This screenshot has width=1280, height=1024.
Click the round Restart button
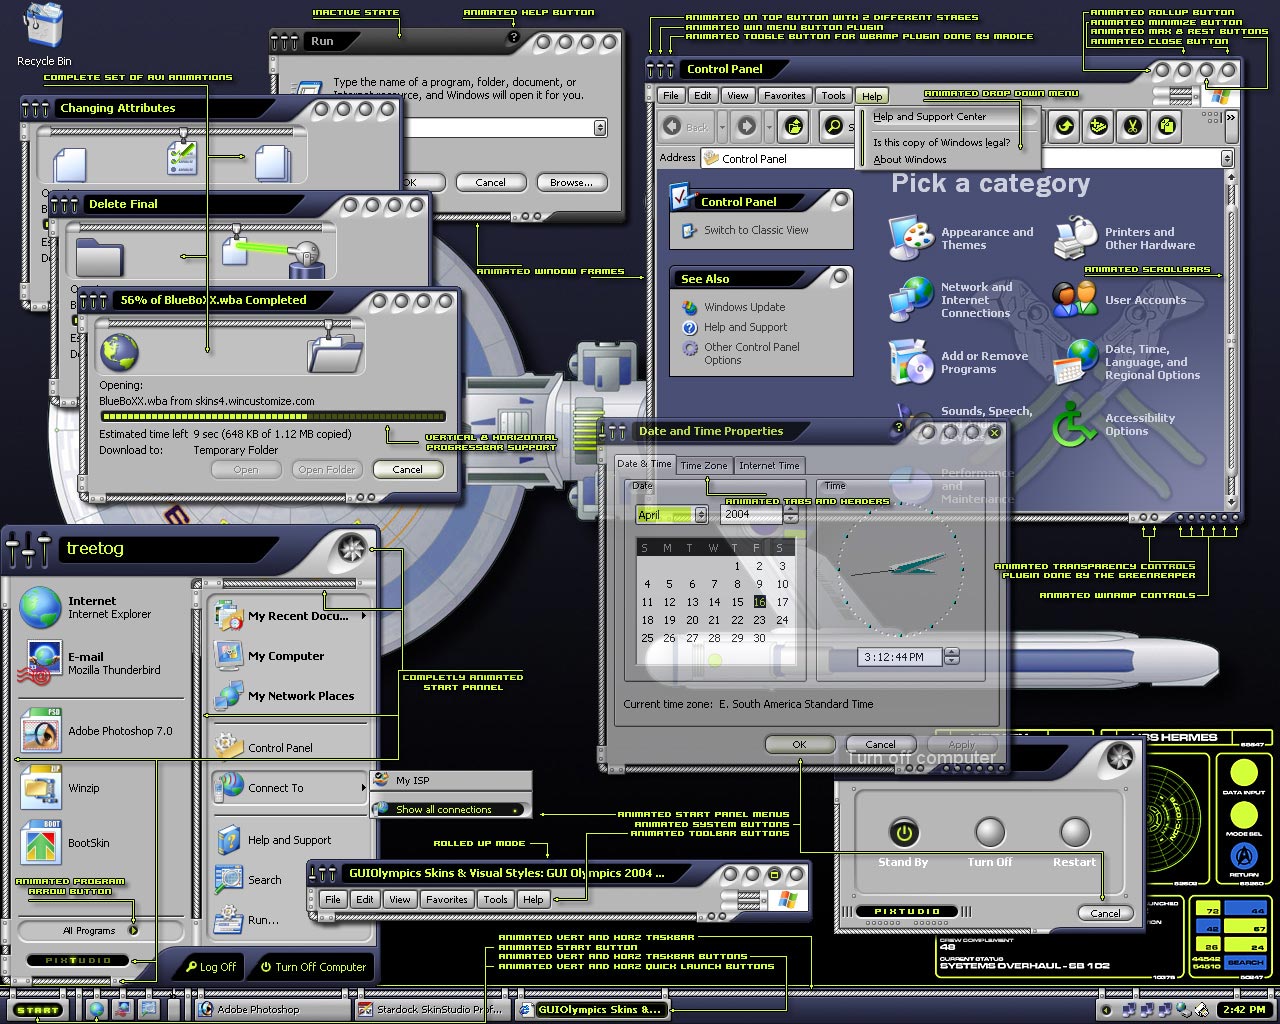[x=1074, y=832]
